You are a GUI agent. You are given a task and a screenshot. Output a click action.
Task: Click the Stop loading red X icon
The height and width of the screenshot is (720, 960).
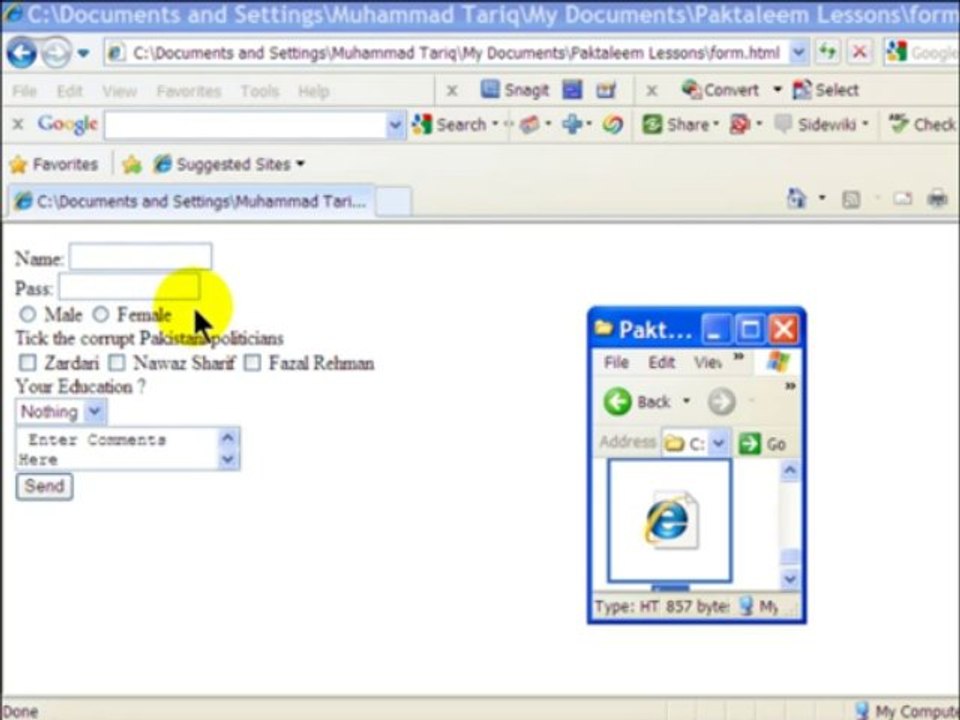click(x=860, y=53)
